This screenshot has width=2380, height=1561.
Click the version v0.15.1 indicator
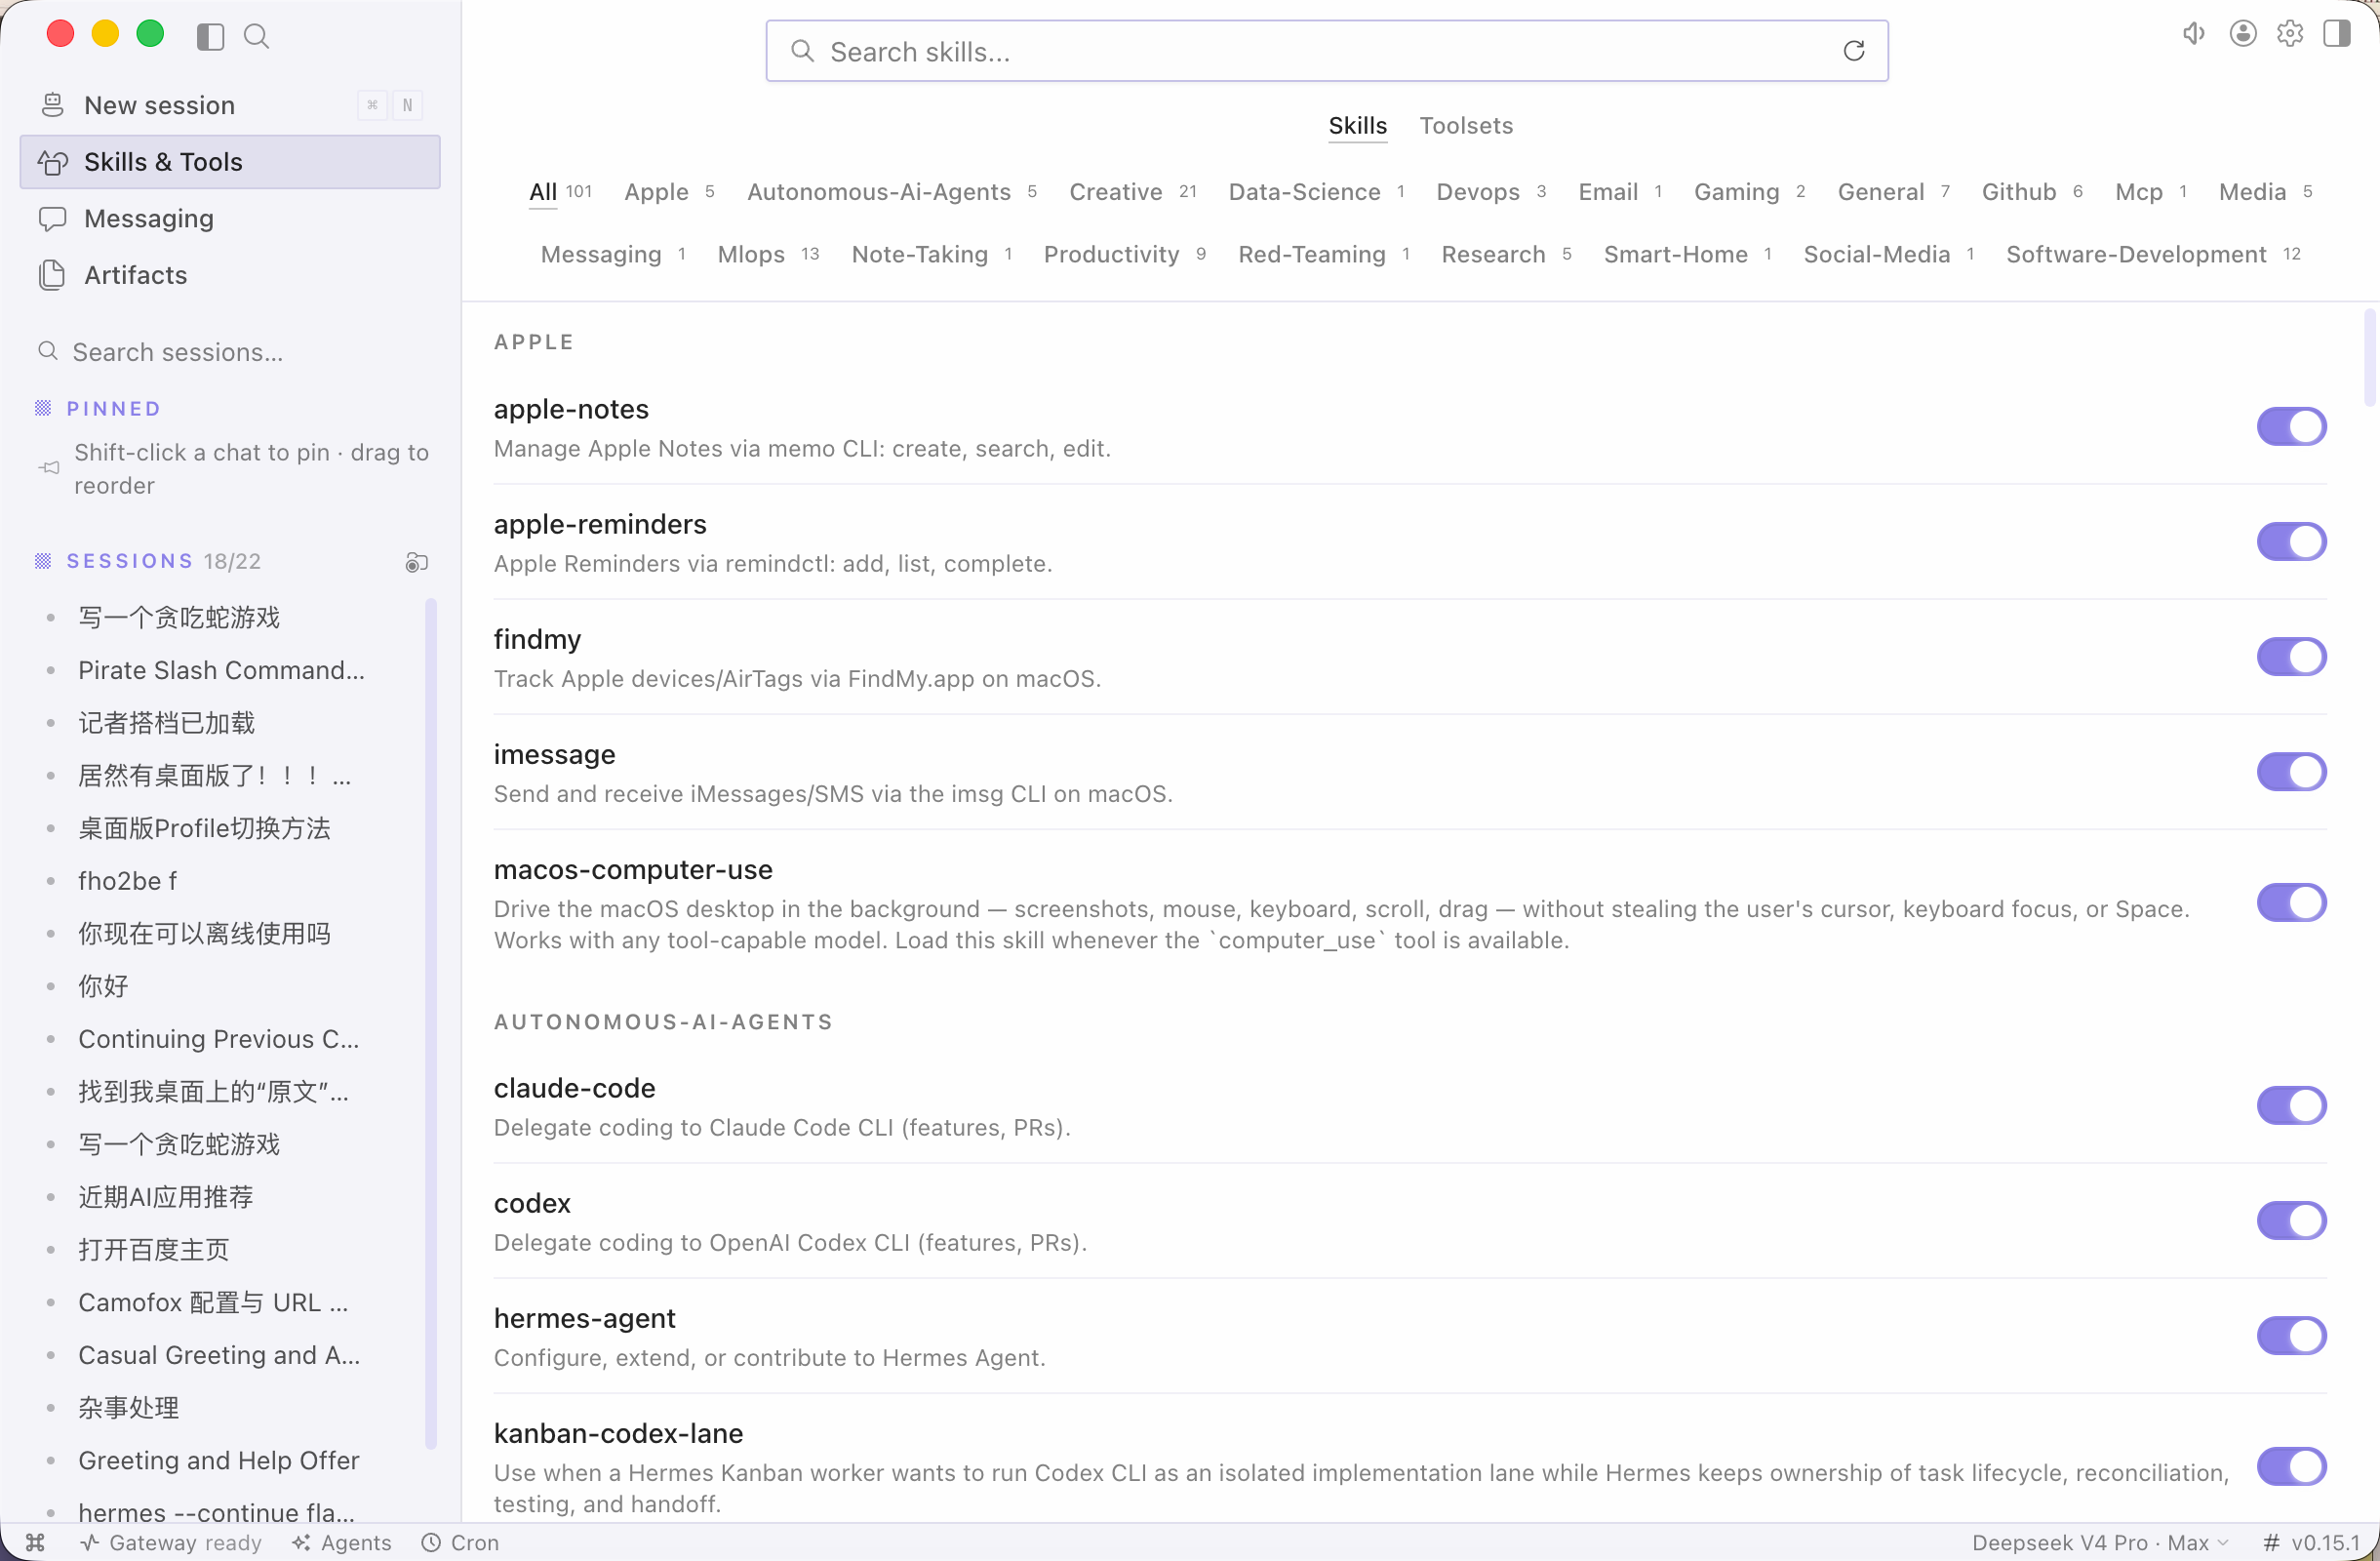point(2311,1542)
